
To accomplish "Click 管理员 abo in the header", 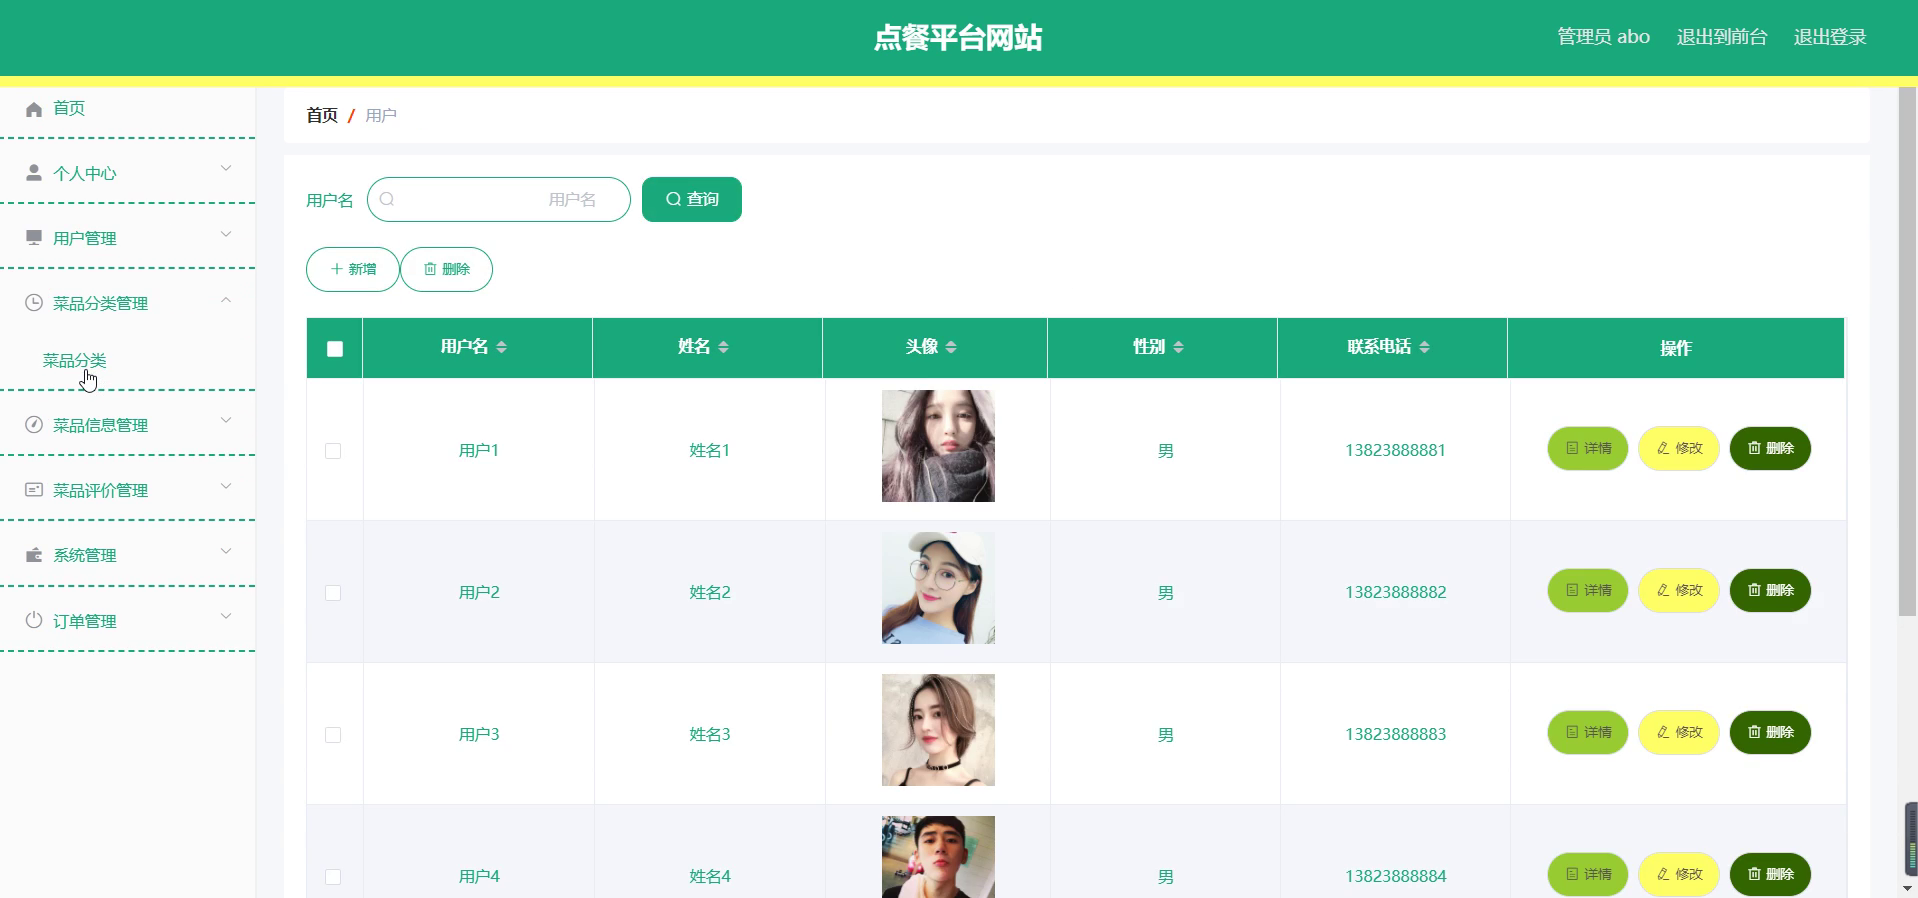I will click(x=1603, y=37).
